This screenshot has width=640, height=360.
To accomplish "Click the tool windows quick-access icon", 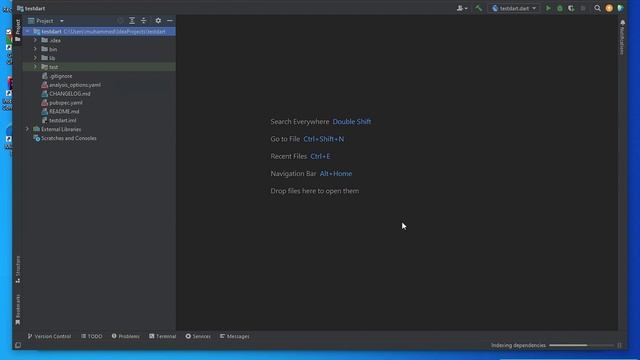I will click(18, 345).
